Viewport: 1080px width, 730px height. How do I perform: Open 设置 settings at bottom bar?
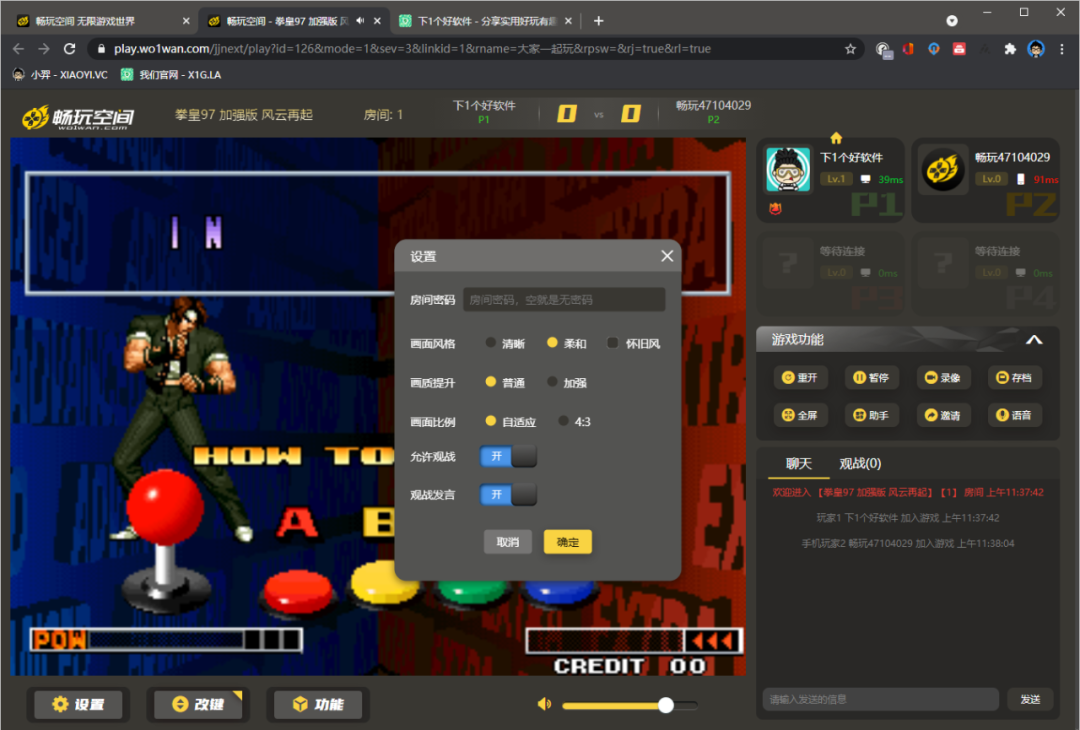coord(79,704)
